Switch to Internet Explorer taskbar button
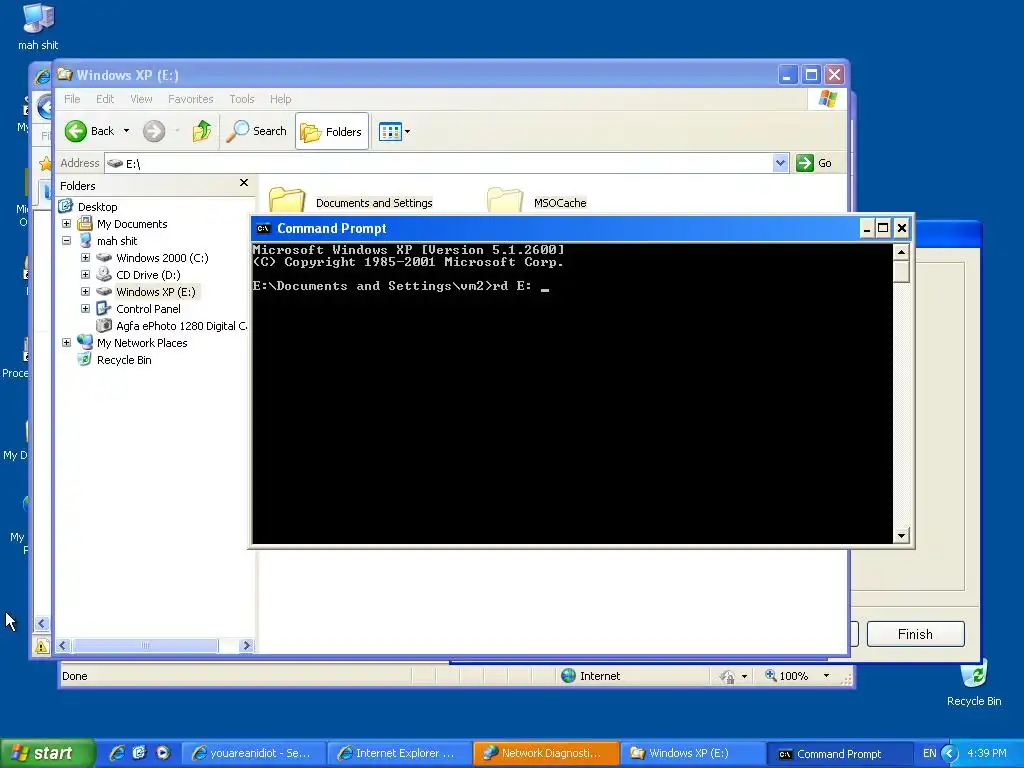This screenshot has width=1024, height=768. (398, 753)
